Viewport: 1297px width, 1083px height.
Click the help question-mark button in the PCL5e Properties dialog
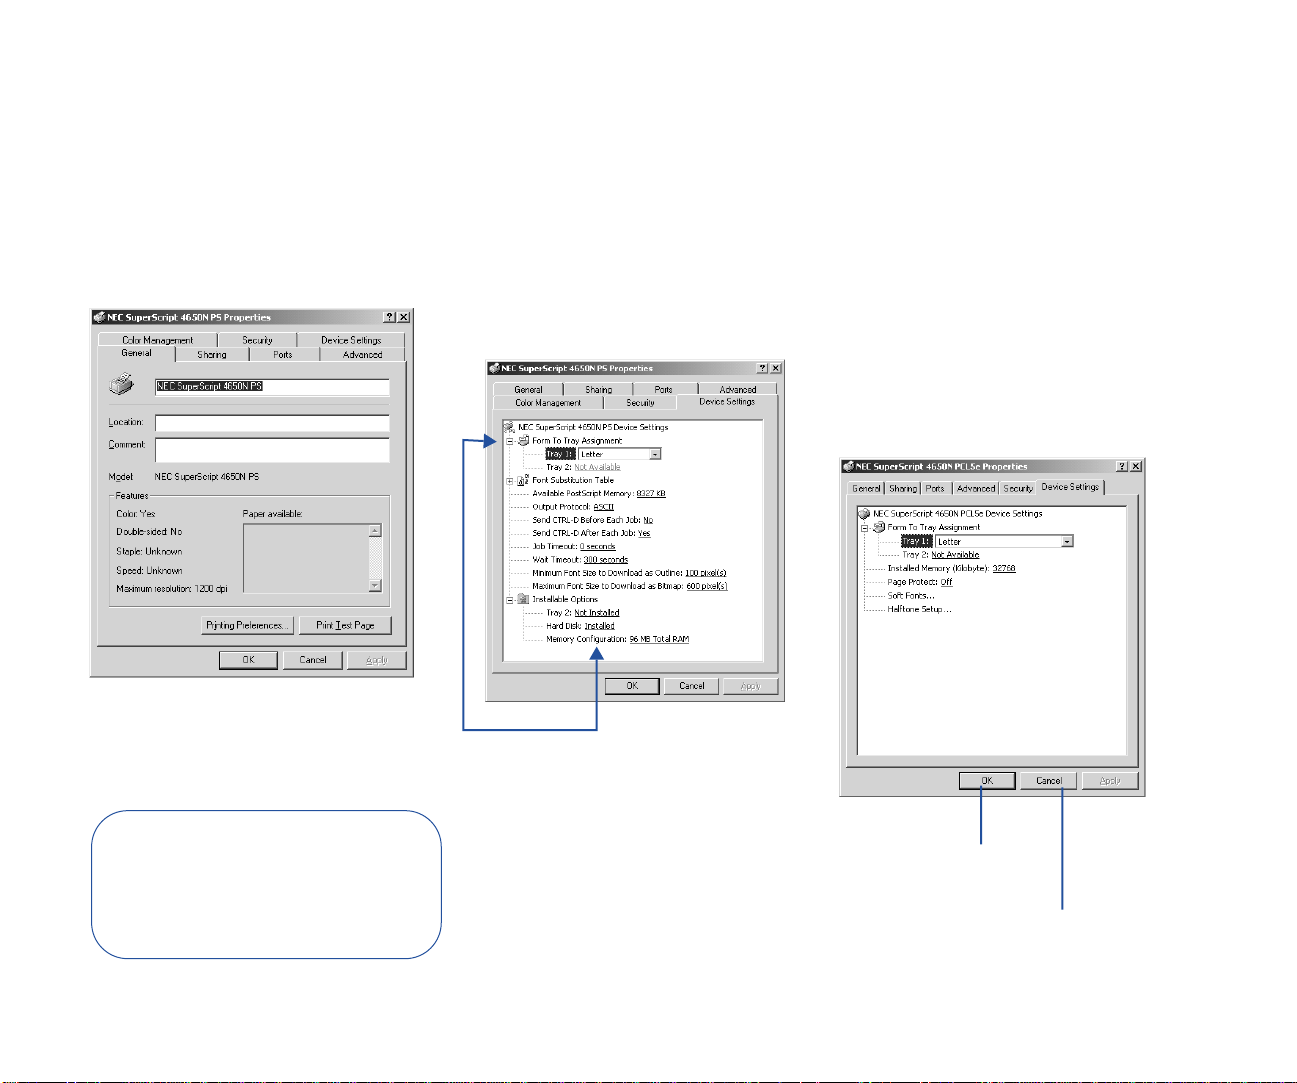tap(1122, 466)
